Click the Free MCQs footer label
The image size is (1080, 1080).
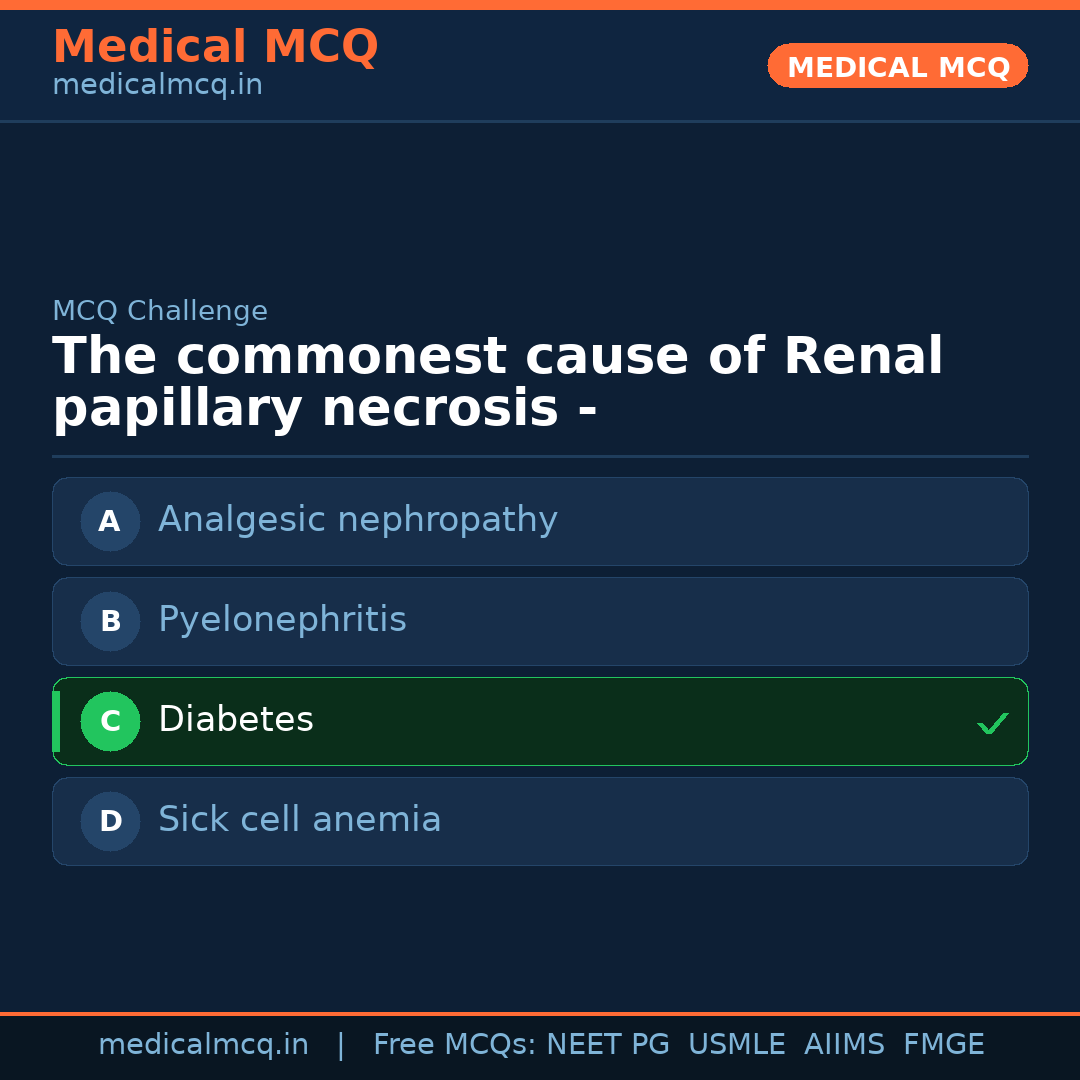coord(454,1045)
